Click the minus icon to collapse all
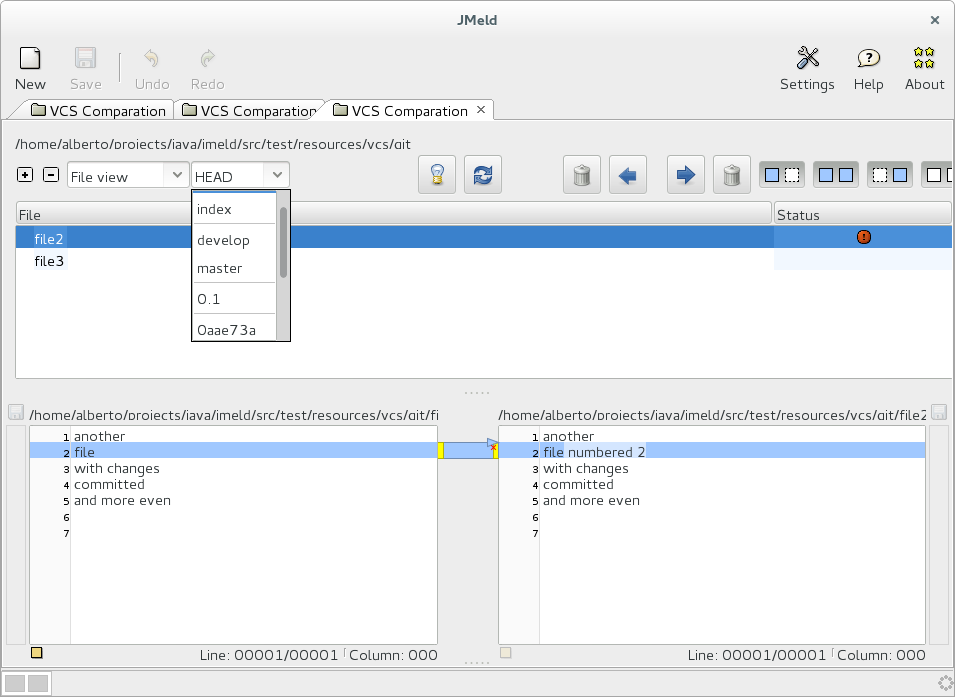The height and width of the screenshot is (697, 955). tap(51, 175)
